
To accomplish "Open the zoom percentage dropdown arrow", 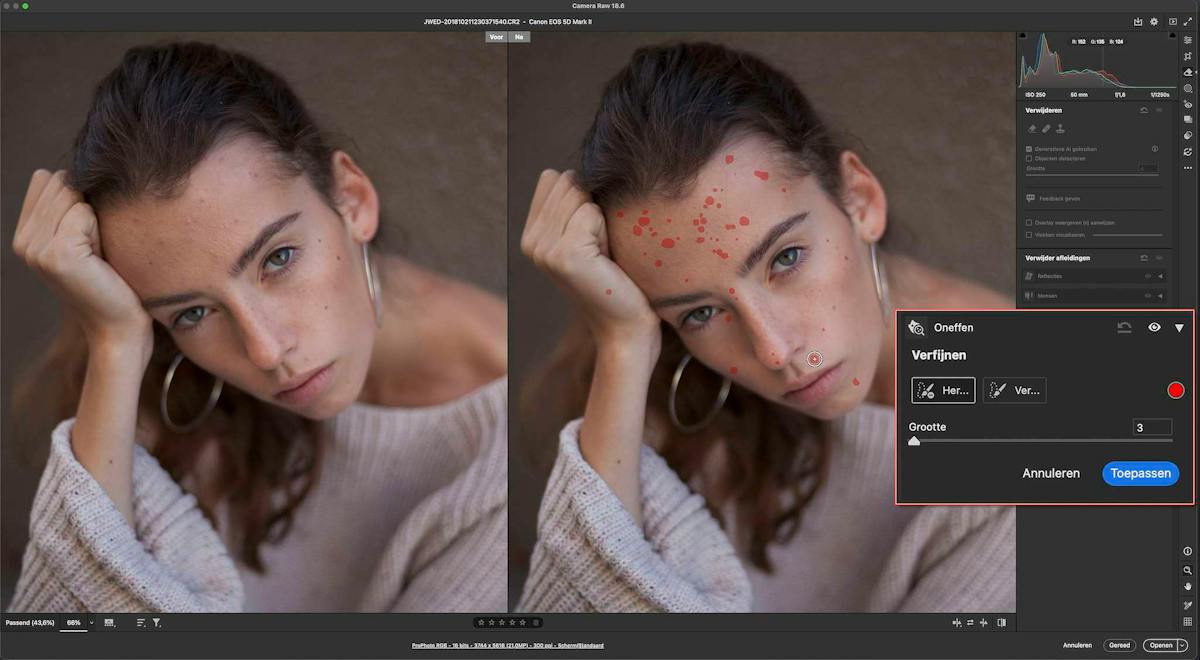I will (91, 623).
